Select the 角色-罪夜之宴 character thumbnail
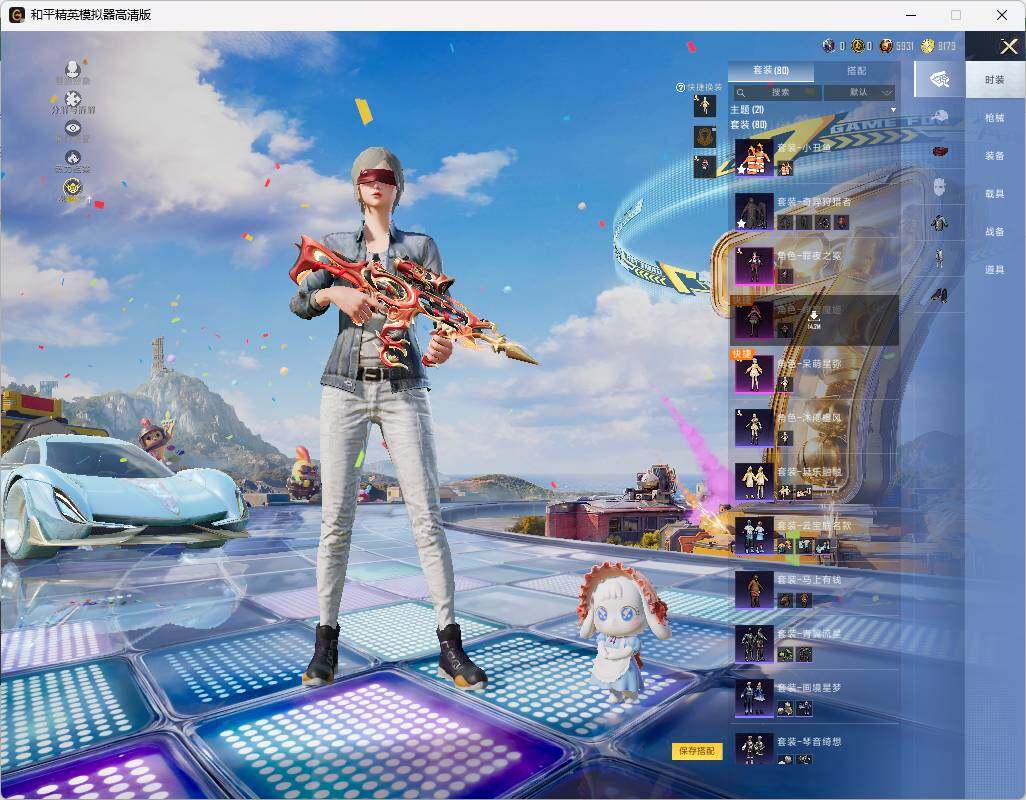 [754, 266]
